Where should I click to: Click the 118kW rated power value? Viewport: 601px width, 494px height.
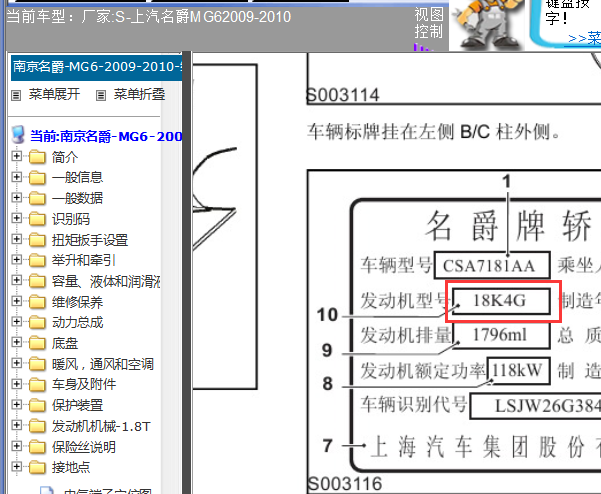point(518,370)
